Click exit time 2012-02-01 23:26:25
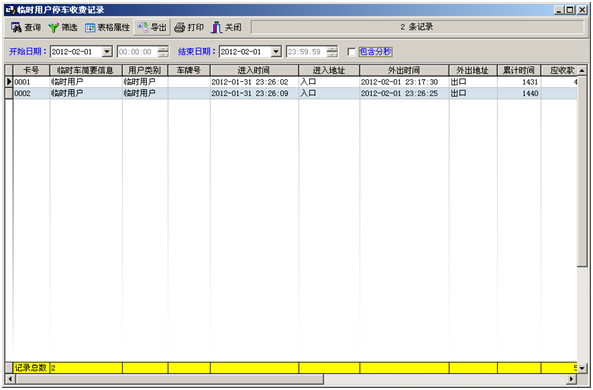The width and height of the screenshot is (593, 390). (x=399, y=93)
